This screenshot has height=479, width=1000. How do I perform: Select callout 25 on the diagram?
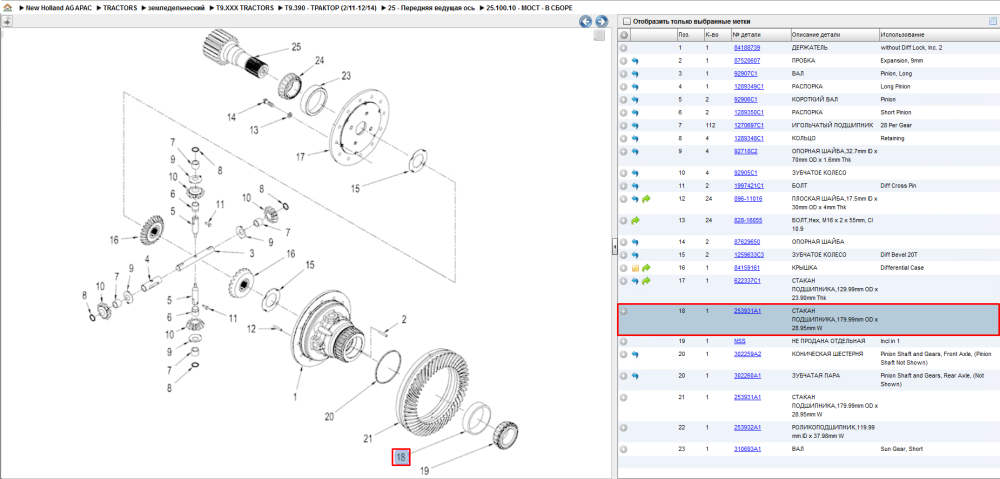click(296, 47)
